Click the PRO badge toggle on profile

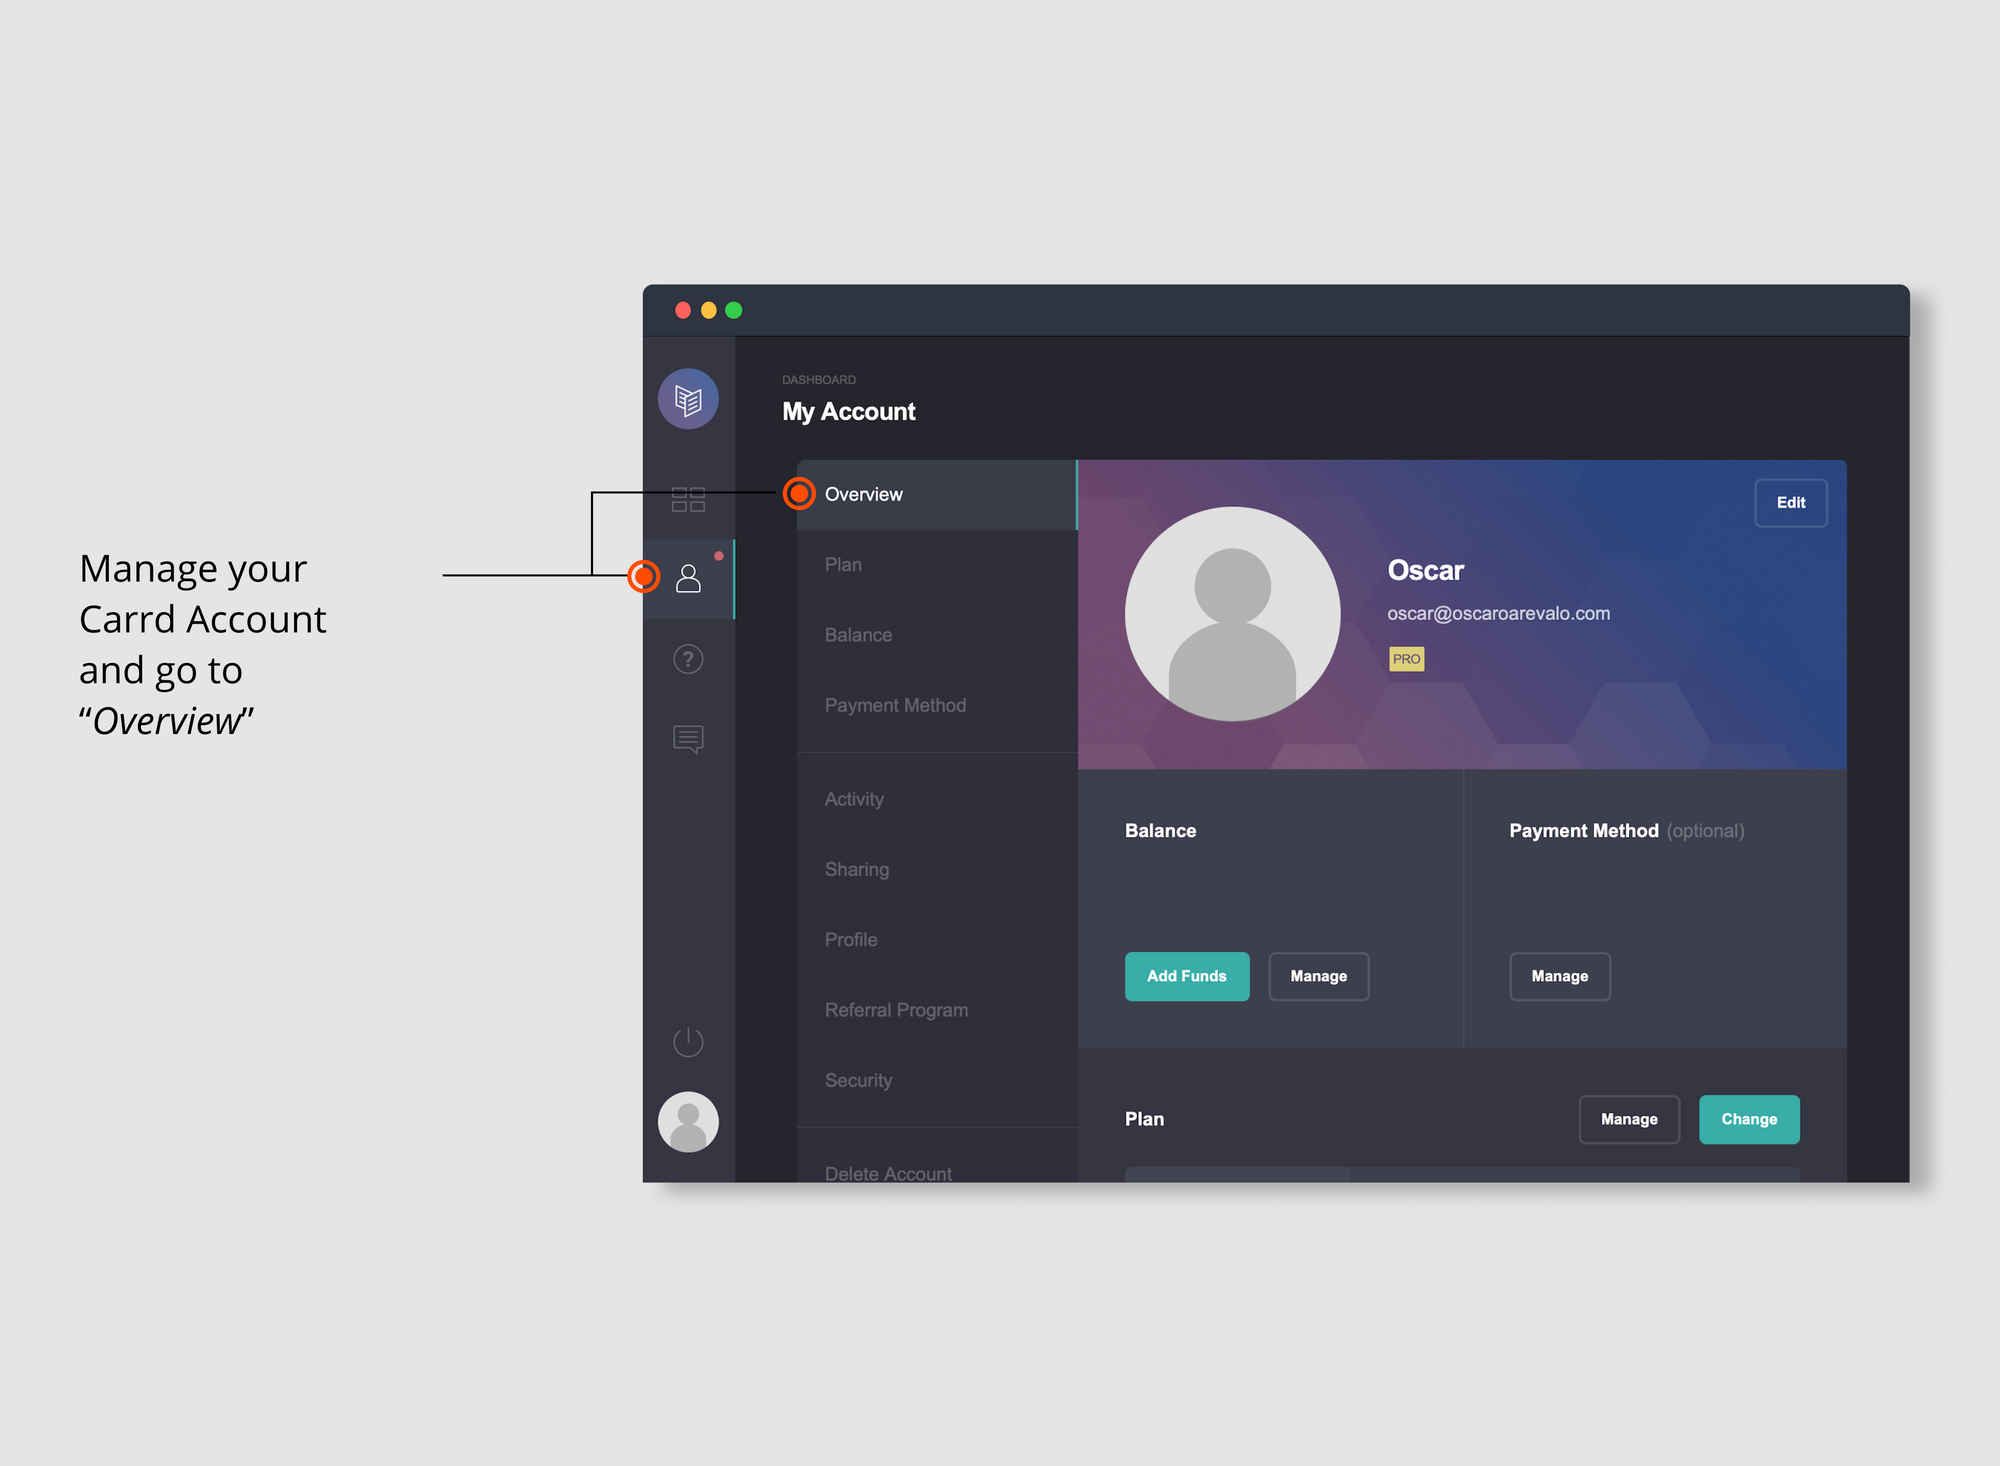tap(1407, 658)
